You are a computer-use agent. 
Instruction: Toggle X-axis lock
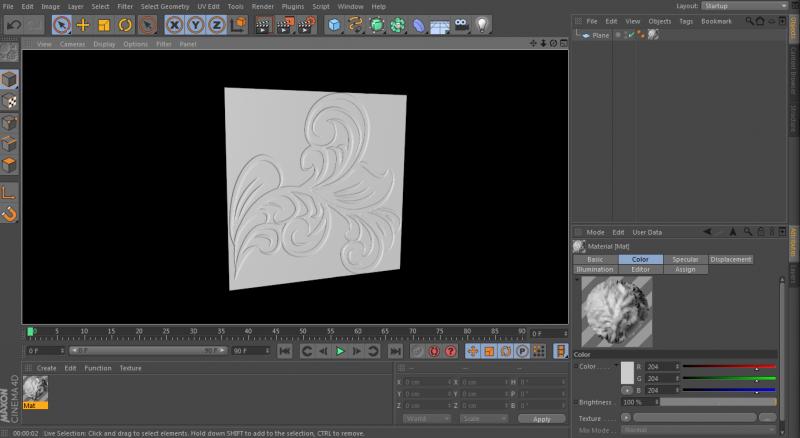(174, 24)
